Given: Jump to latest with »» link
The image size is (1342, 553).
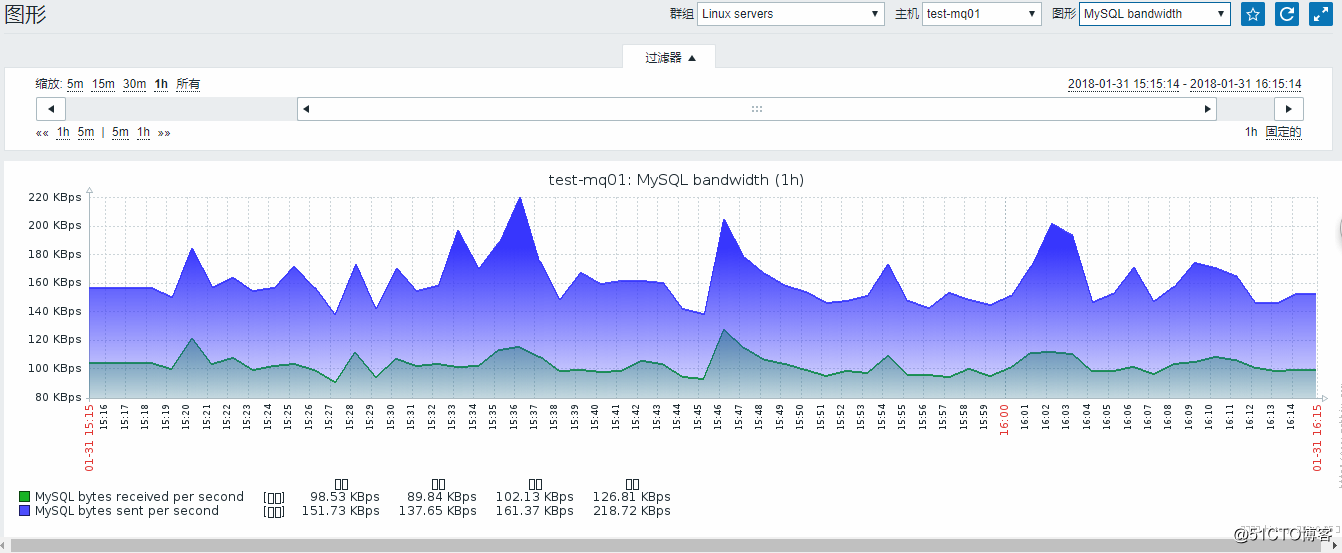Looking at the screenshot, I should (164, 132).
